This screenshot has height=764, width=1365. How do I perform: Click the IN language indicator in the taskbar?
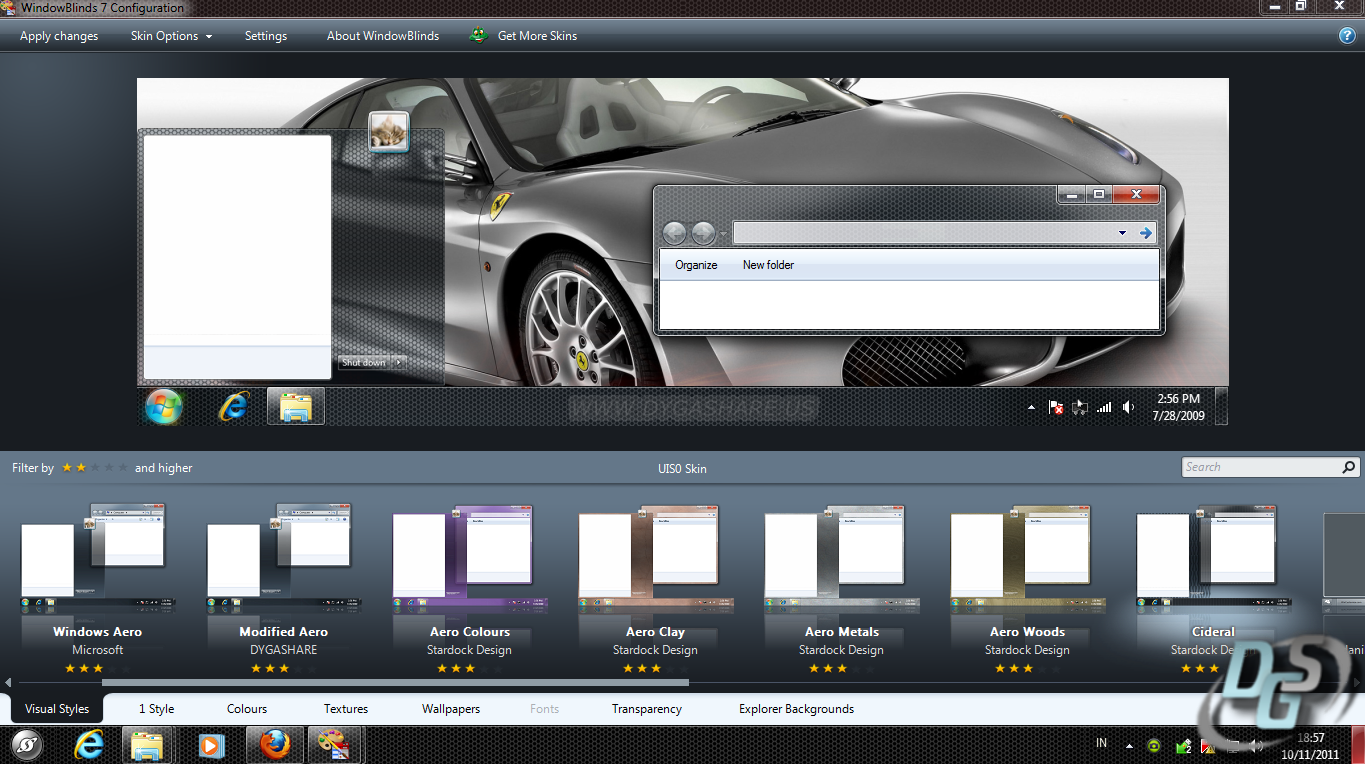pyautogui.click(x=1101, y=743)
